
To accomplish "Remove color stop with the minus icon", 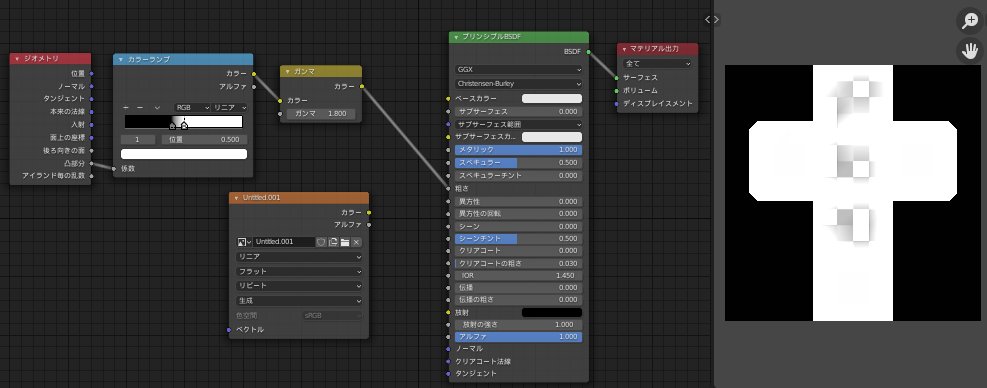I will click(x=140, y=108).
